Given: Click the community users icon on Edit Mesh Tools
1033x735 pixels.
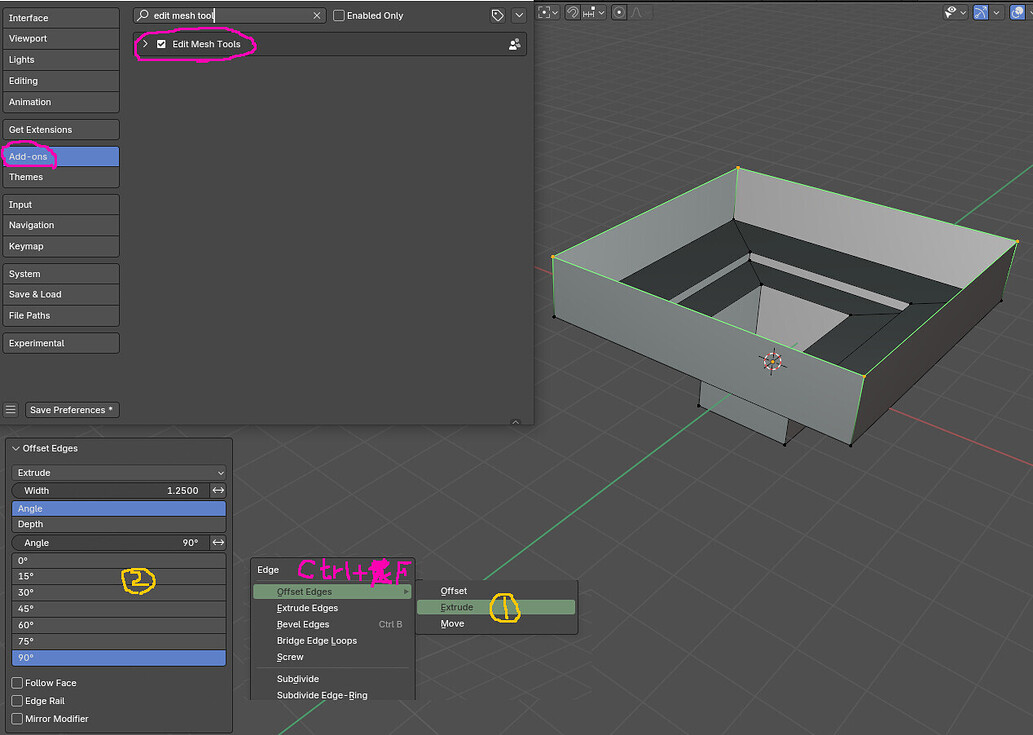Looking at the screenshot, I should (x=515, y=44).
